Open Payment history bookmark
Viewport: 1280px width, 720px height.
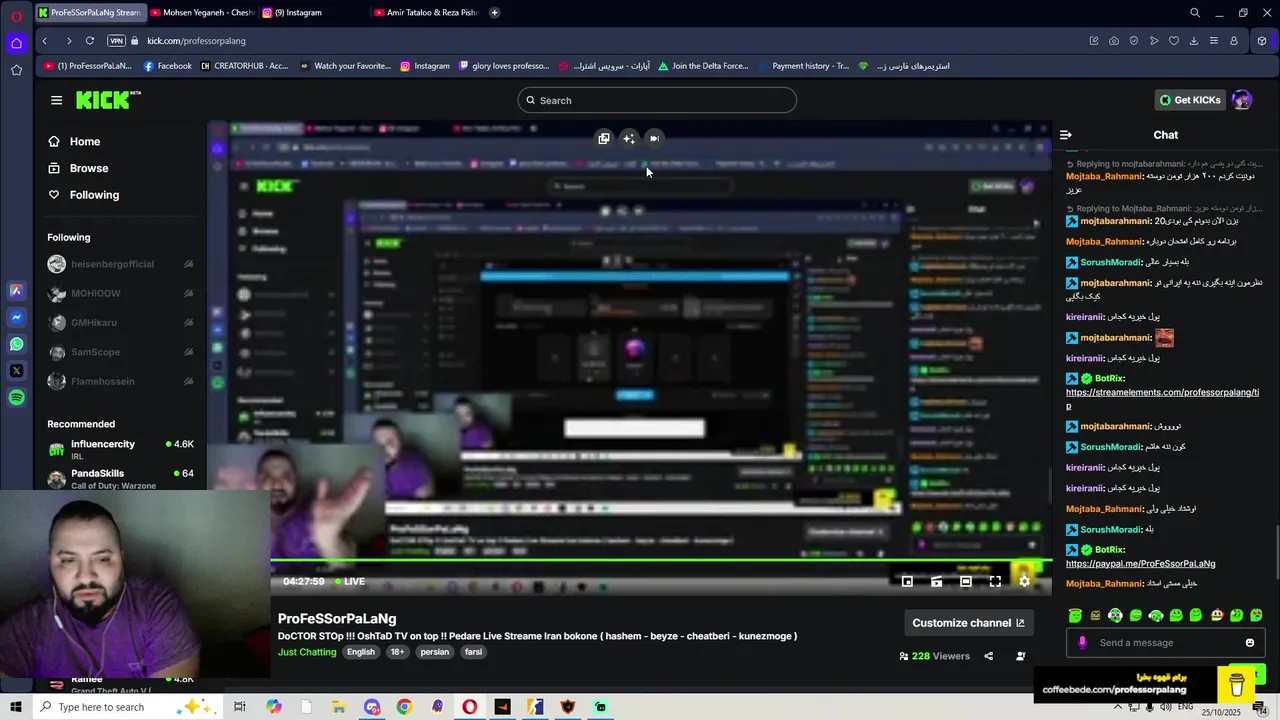click(803, 66)
